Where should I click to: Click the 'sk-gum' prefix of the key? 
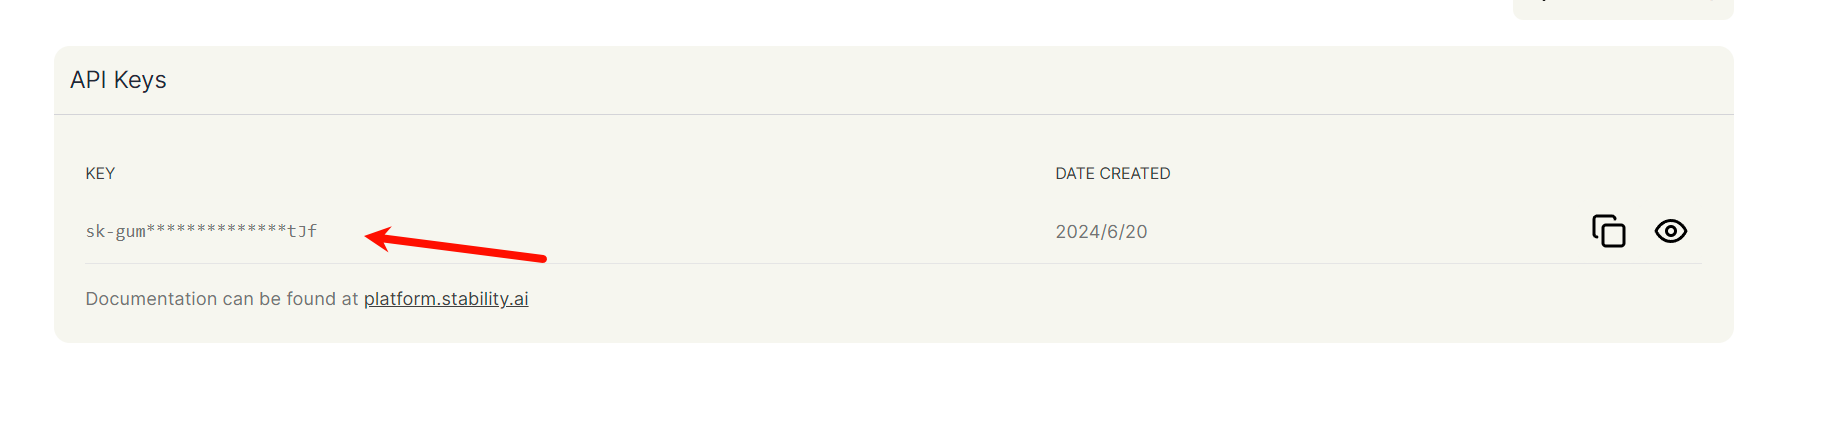pyautogui.click(x=115, y=231)
